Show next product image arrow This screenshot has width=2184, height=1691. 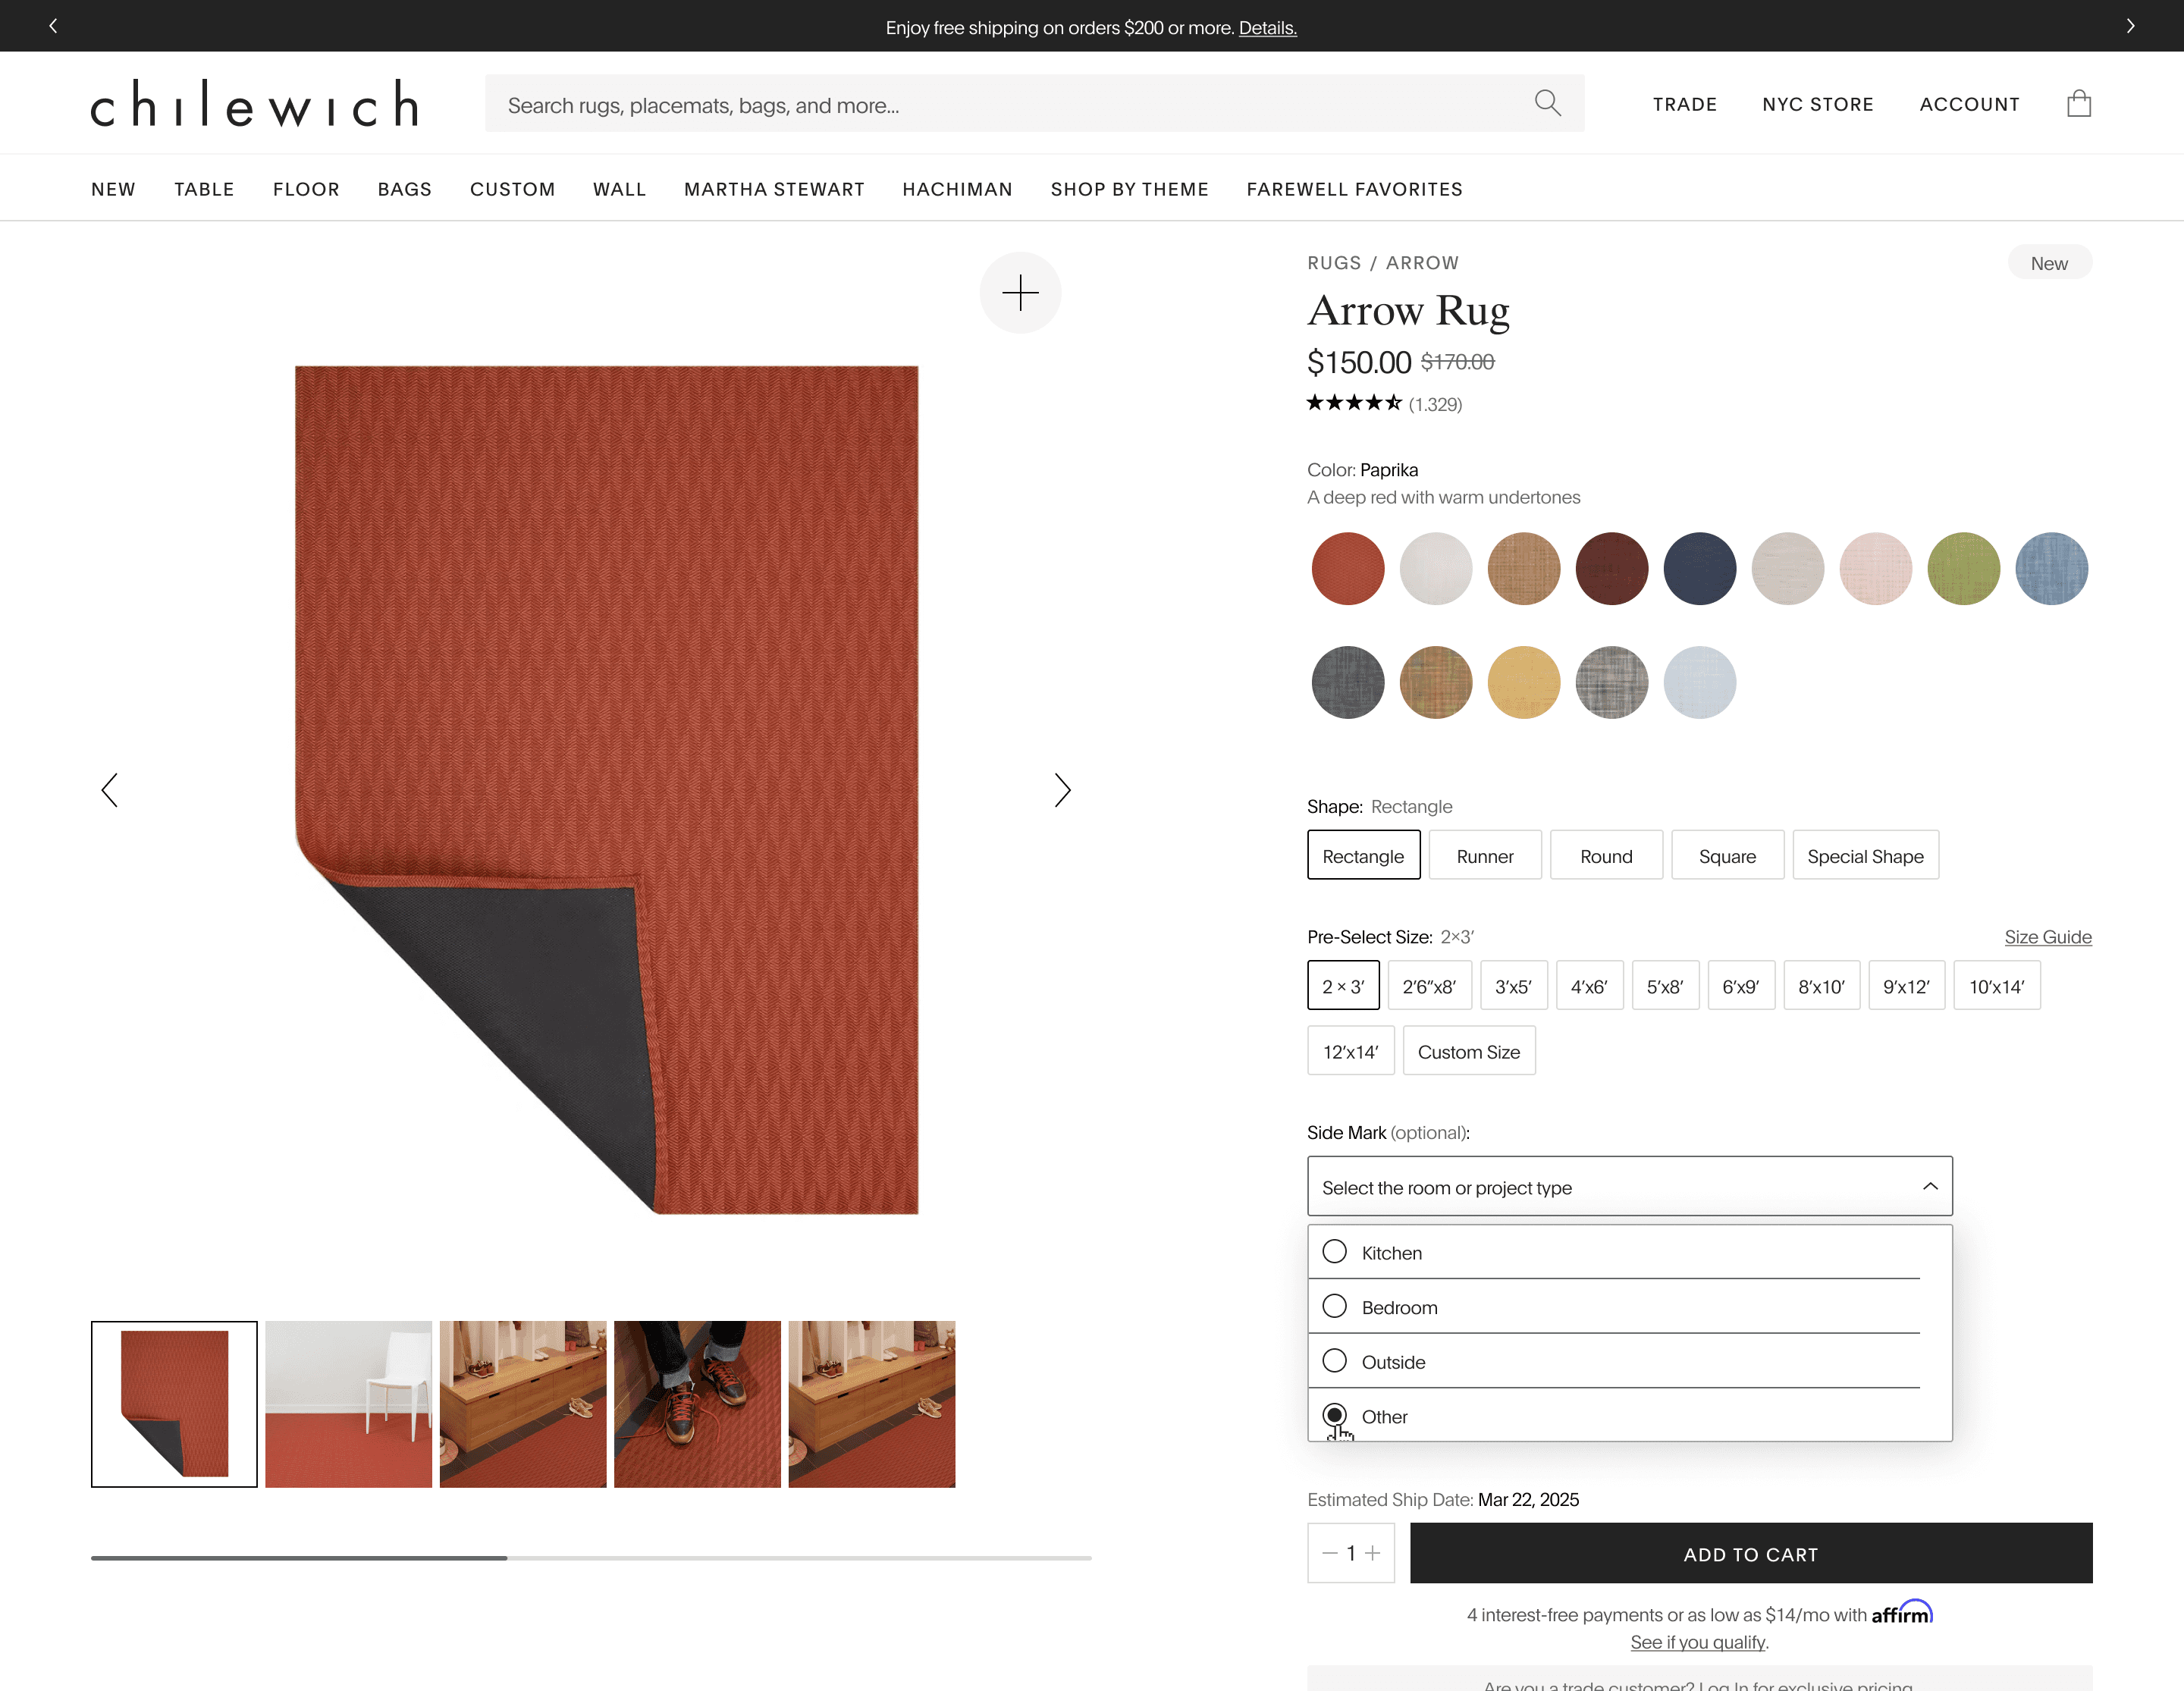pos(1062,790)
